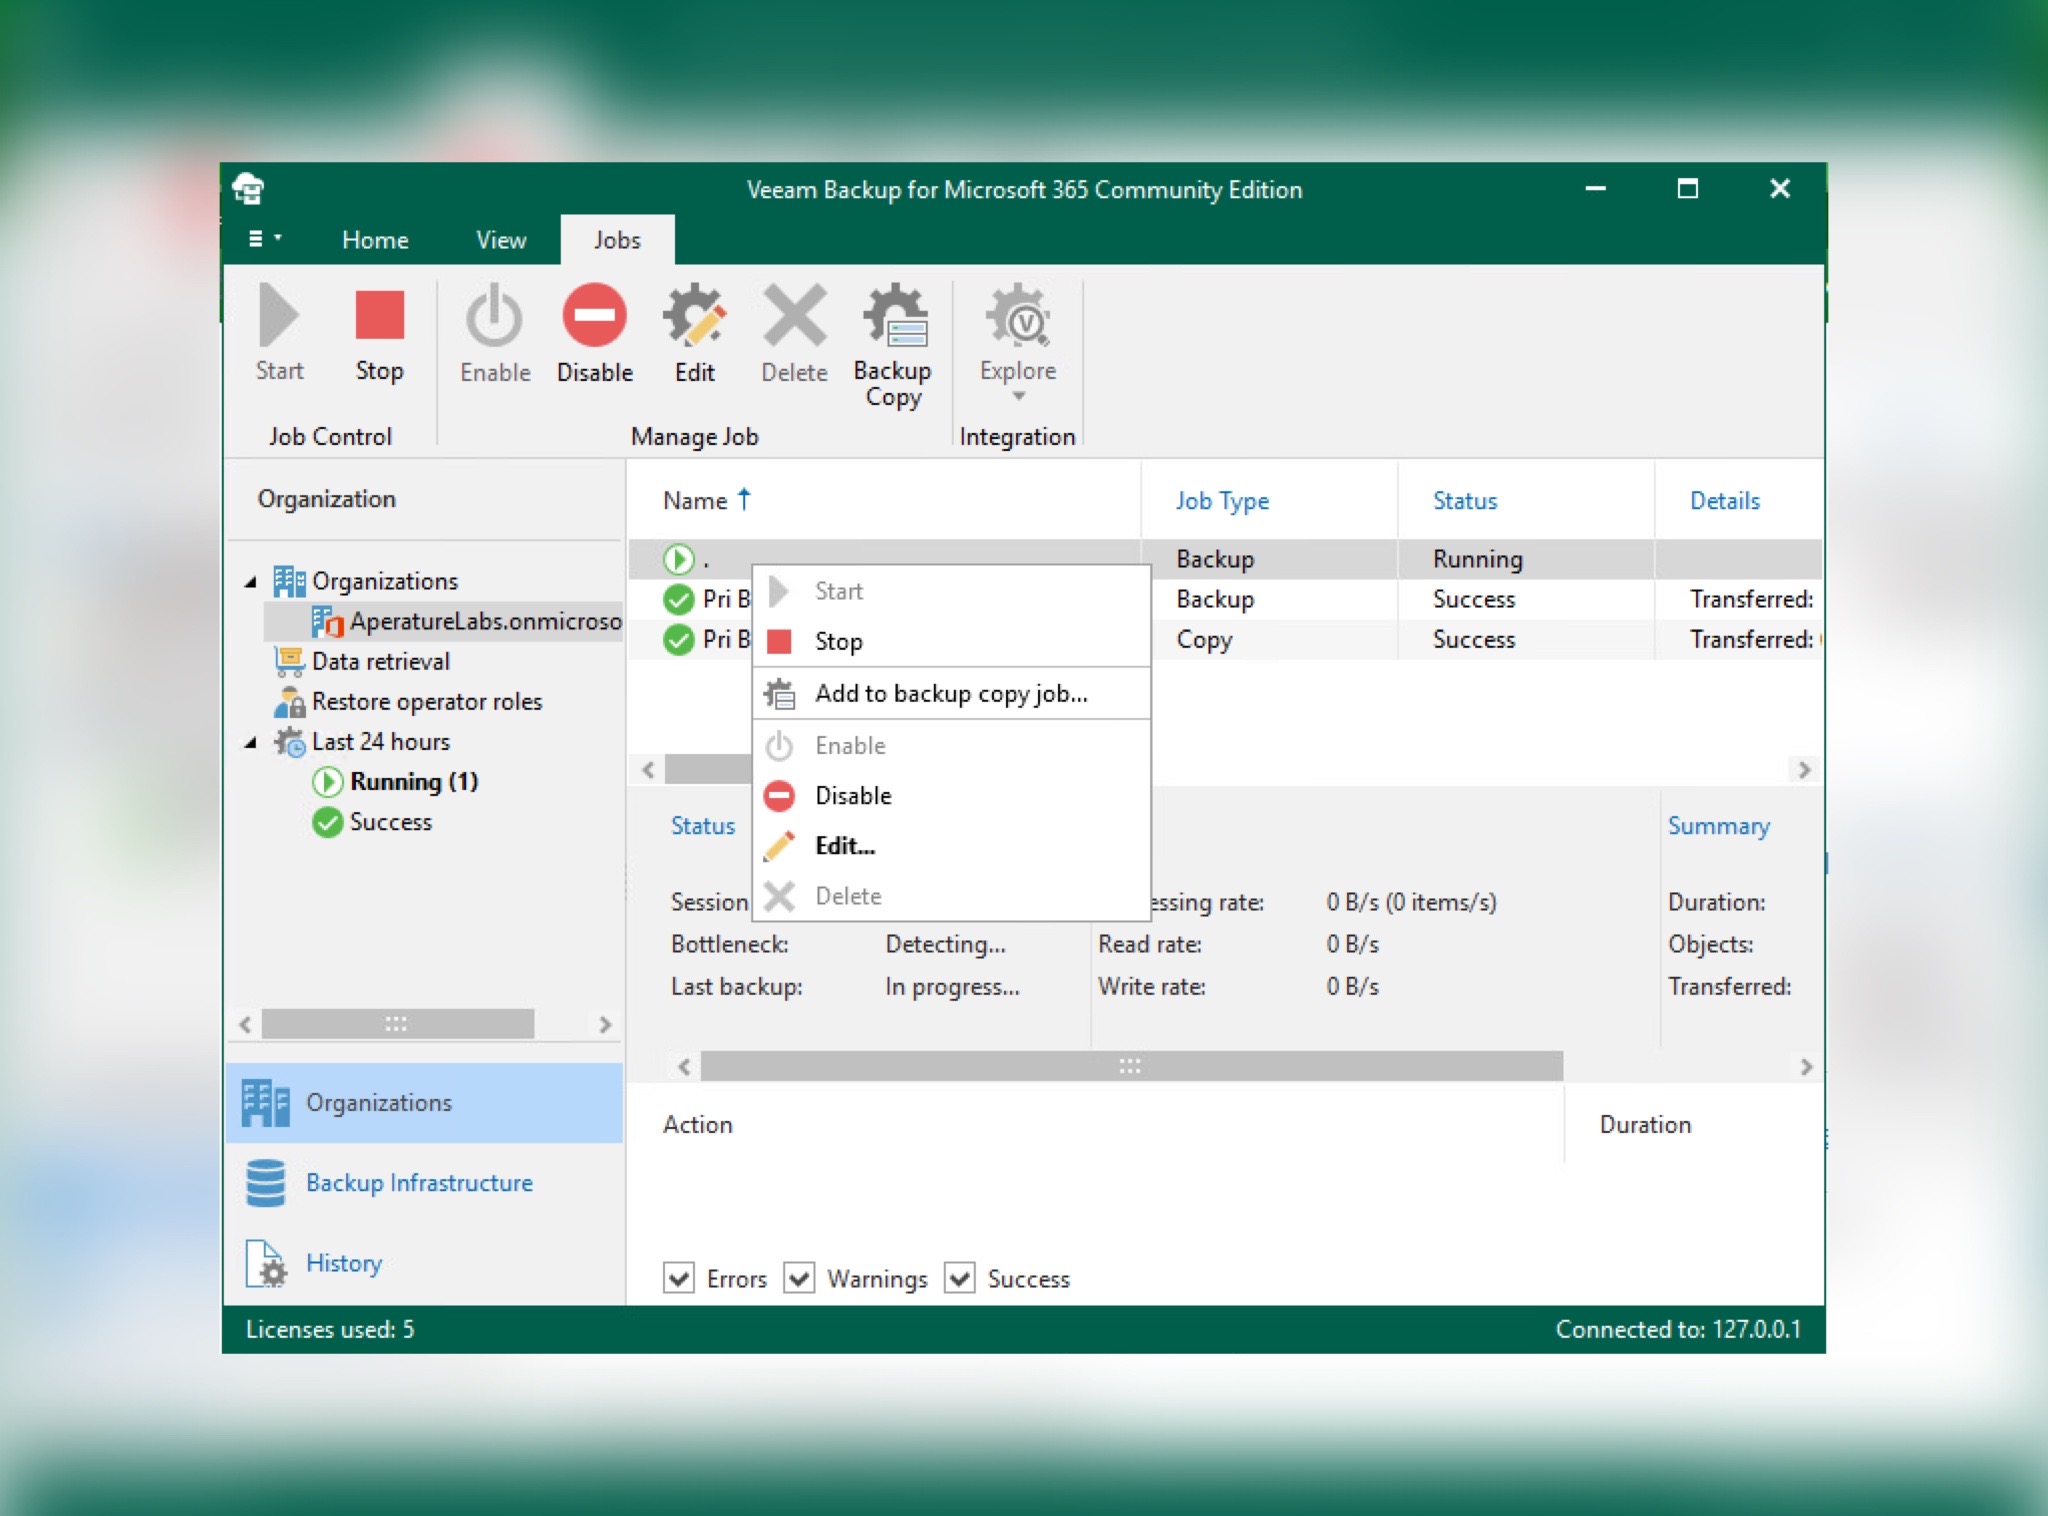Viewport: 2048px width, 1516px height.
Task: Collapse the Last 24 hours node
Action: click(x=251, y=741)
